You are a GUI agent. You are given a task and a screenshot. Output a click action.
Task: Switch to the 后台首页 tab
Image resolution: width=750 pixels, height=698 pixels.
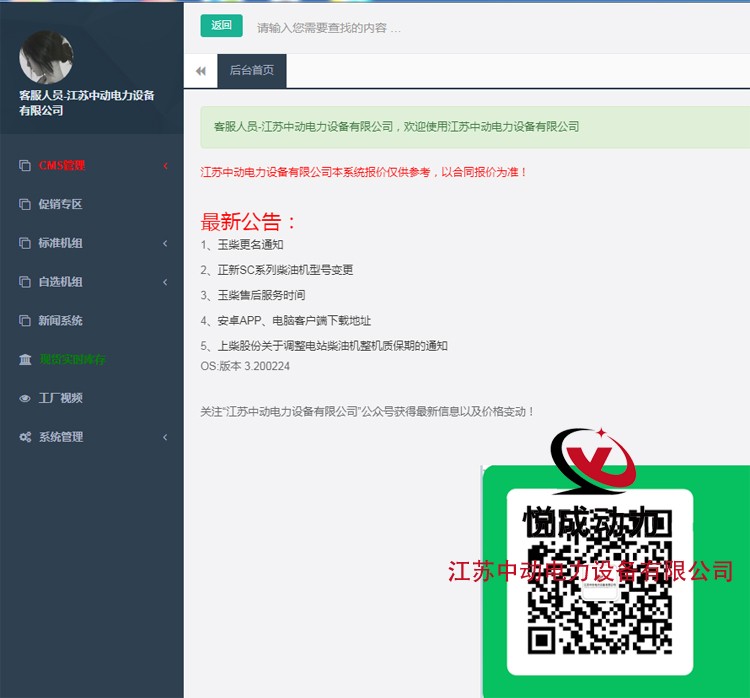pyautogui.click(x=252, y=71)
